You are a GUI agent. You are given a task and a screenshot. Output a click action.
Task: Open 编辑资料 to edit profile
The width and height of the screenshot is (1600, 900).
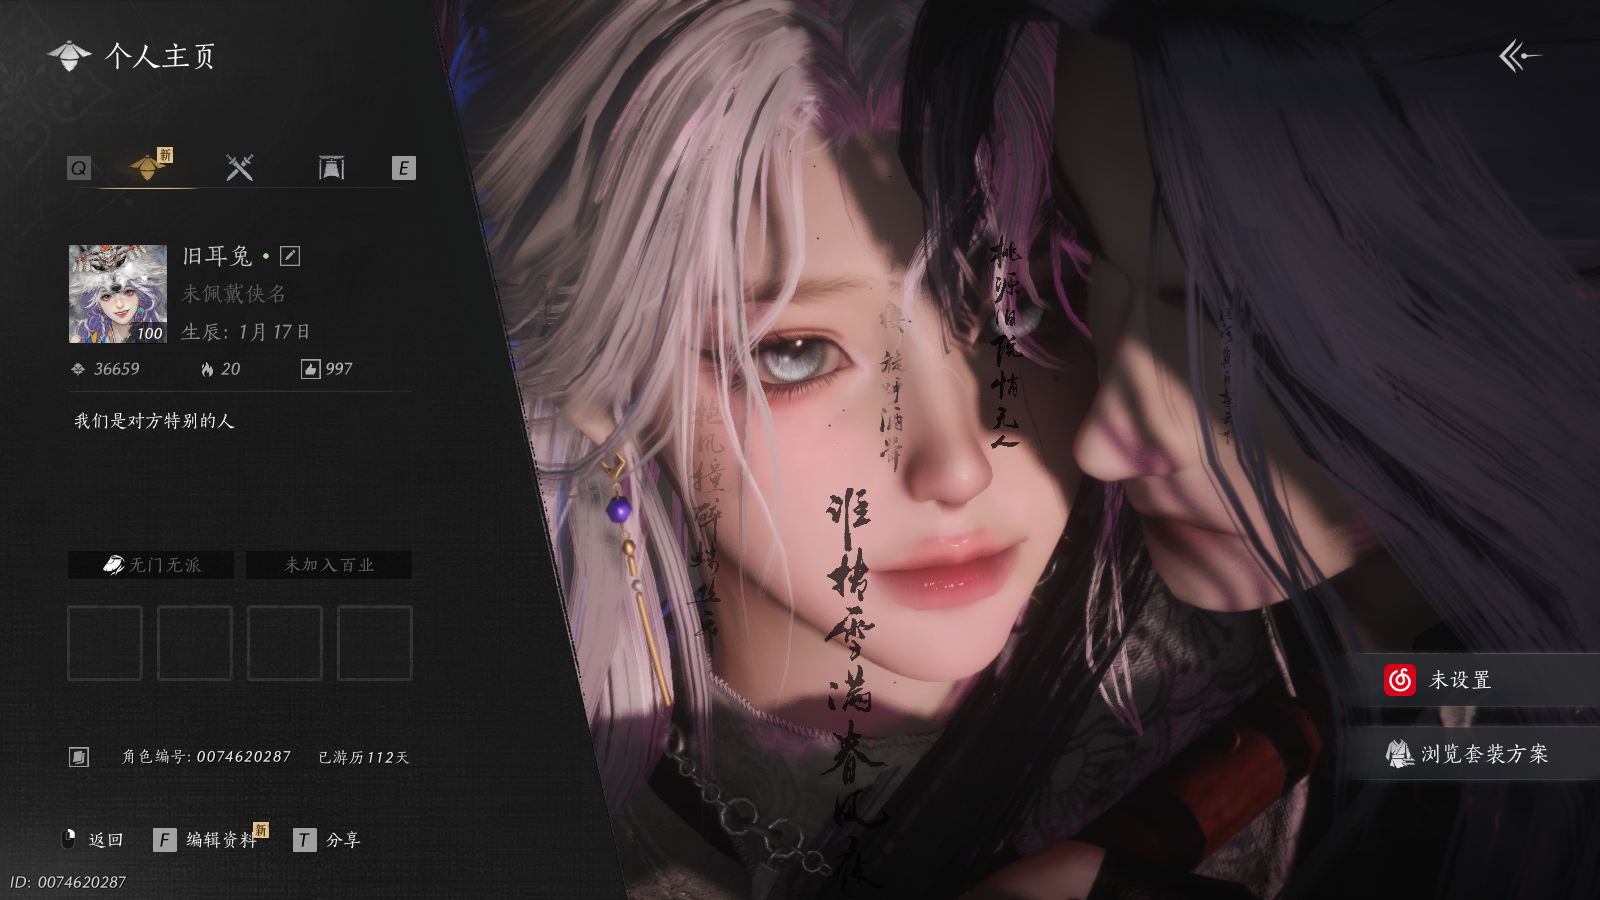point(221,840)
